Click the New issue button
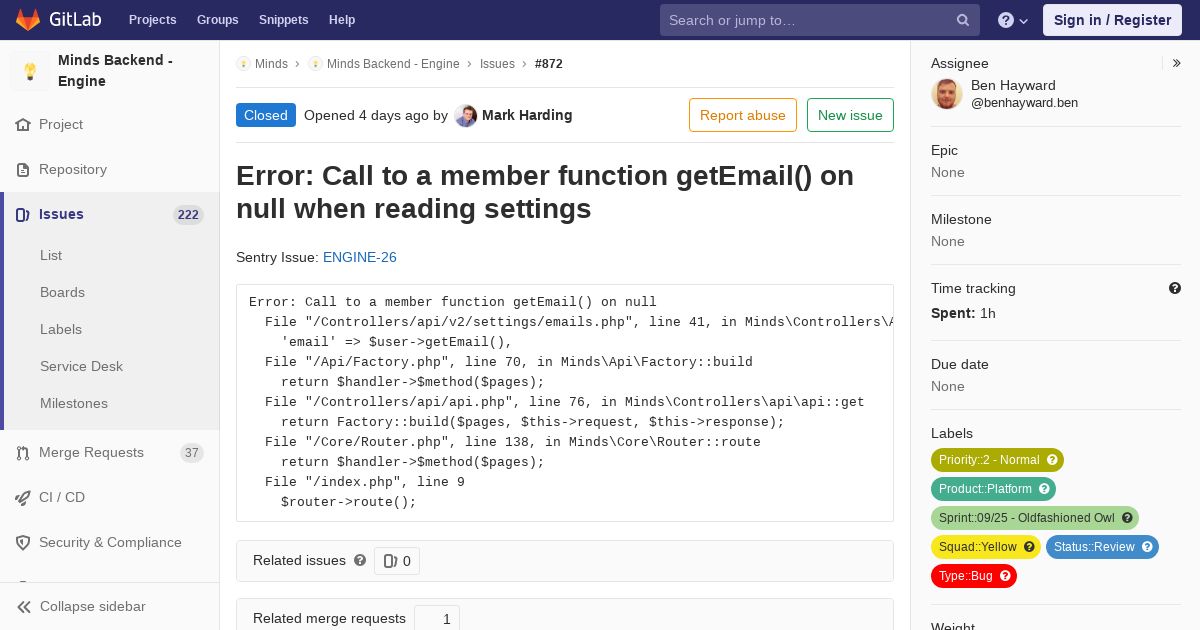Screen dimensions: 1200x630 pos(850,115)
